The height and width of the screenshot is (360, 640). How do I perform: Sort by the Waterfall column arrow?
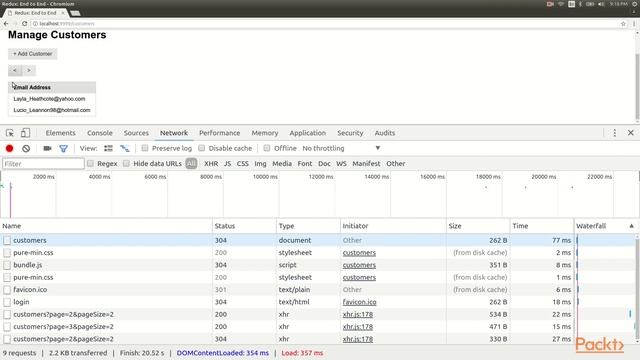pos(631,226)
